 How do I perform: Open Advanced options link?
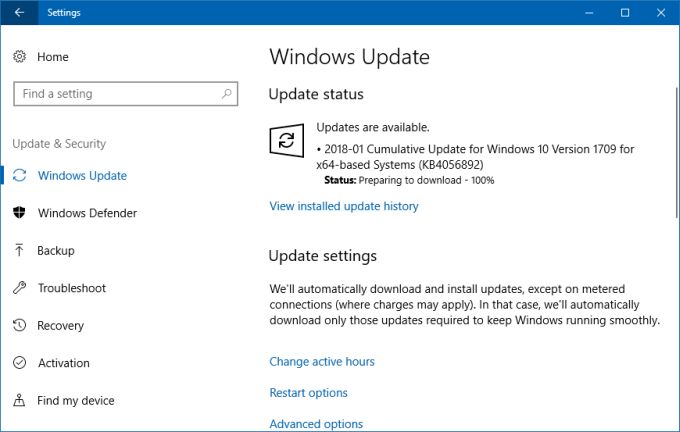(x=316, y=424)
